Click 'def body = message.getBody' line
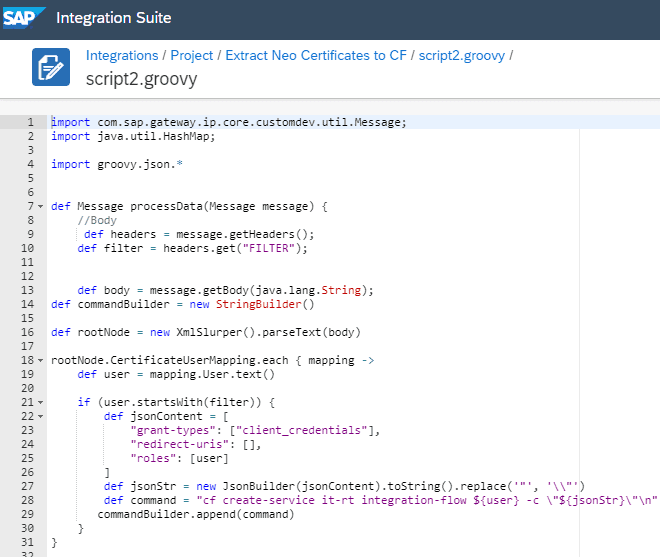 [x=225, y=290]
